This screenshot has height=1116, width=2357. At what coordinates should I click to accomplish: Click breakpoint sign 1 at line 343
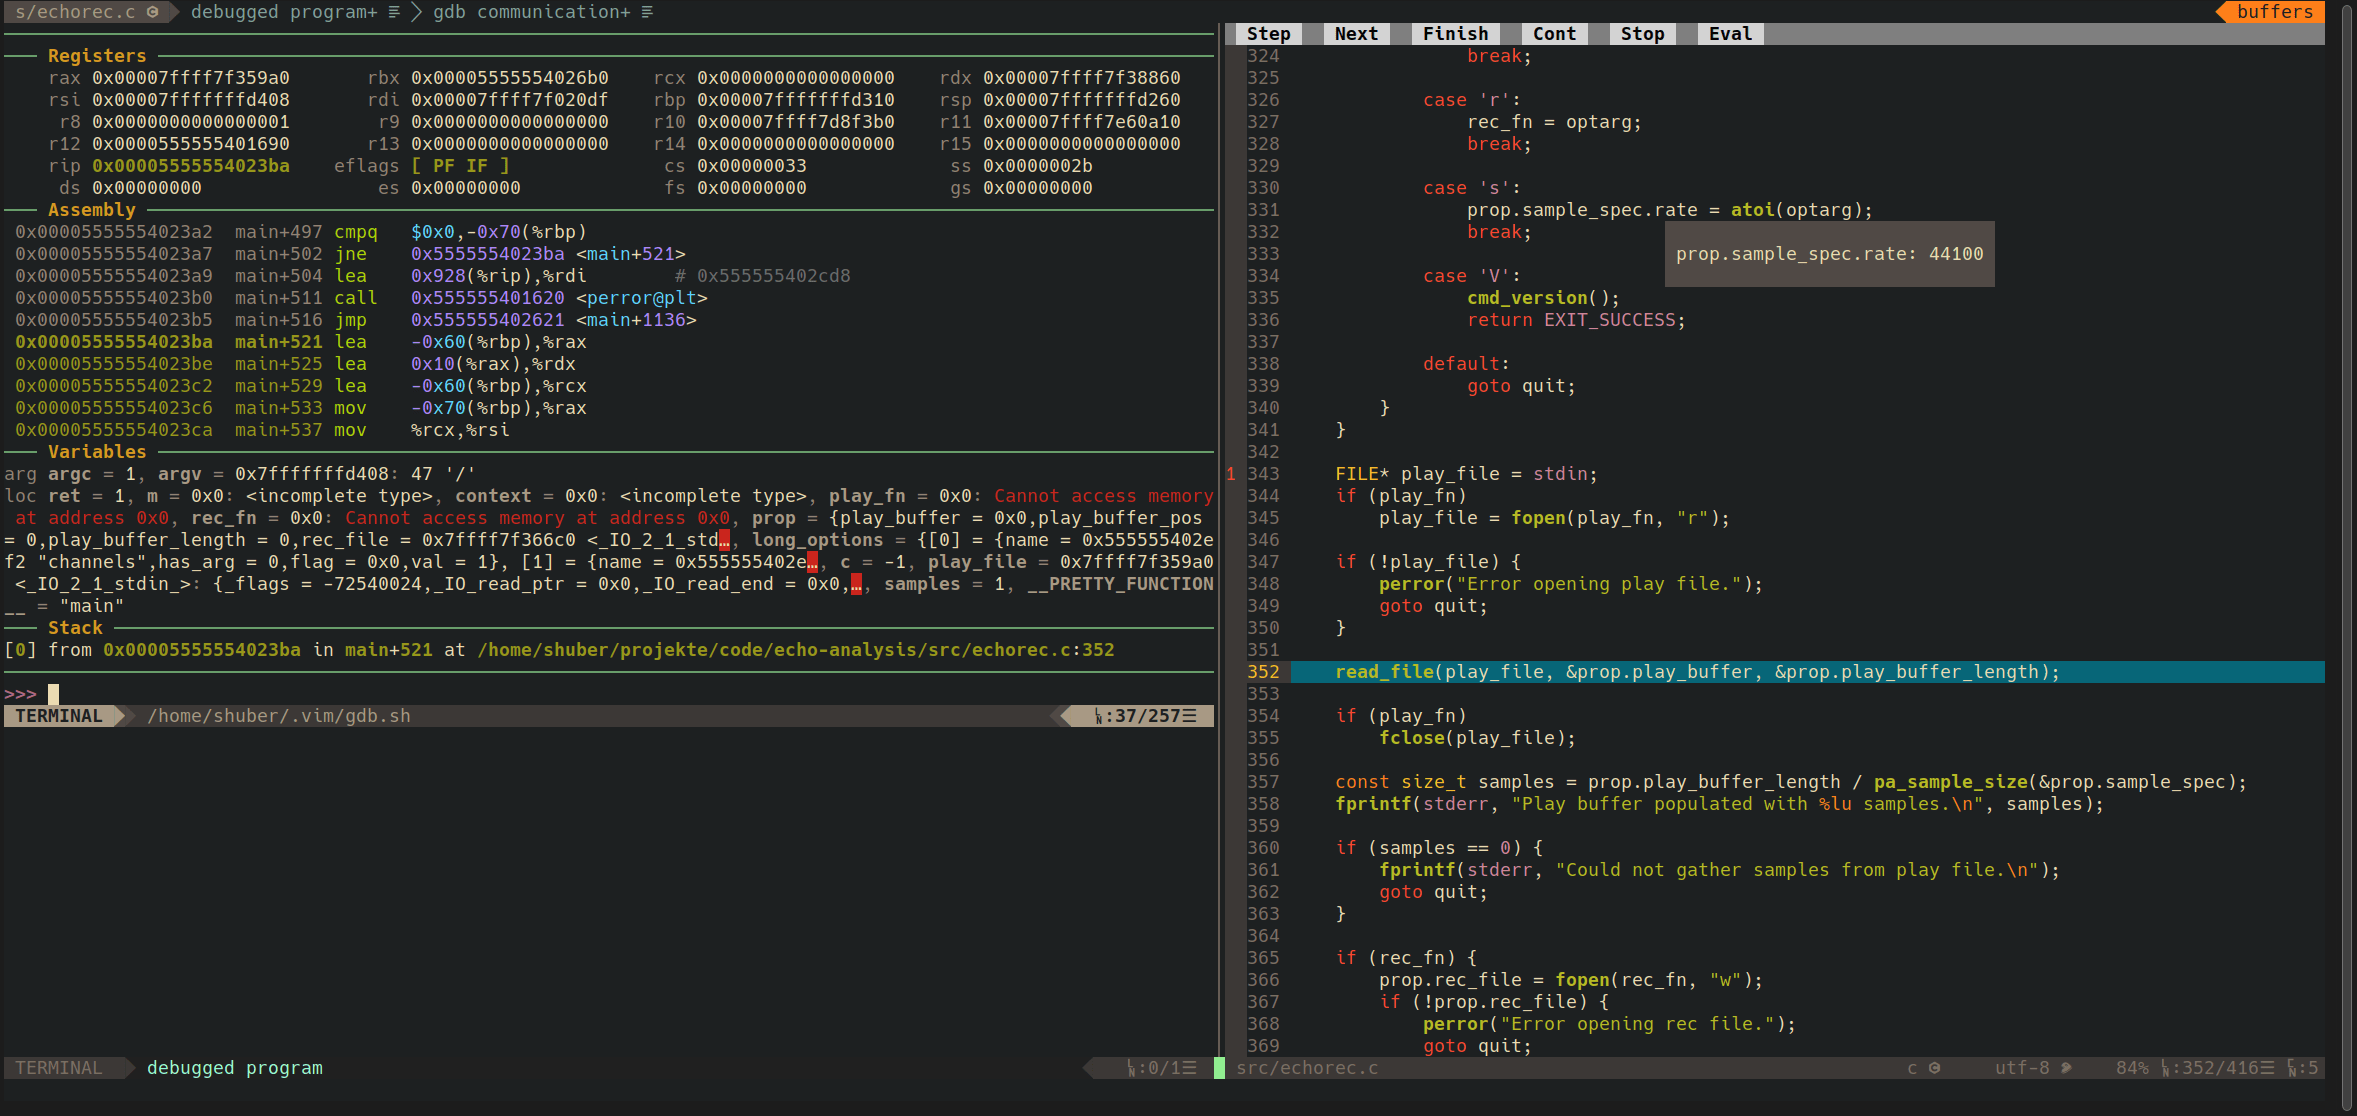pyautogui.click(x=1231, y=474)
